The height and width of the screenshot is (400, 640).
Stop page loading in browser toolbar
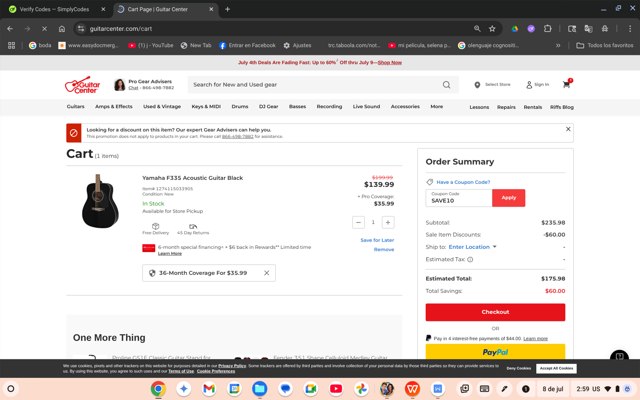pyautogui.click(x=44, y=29)
